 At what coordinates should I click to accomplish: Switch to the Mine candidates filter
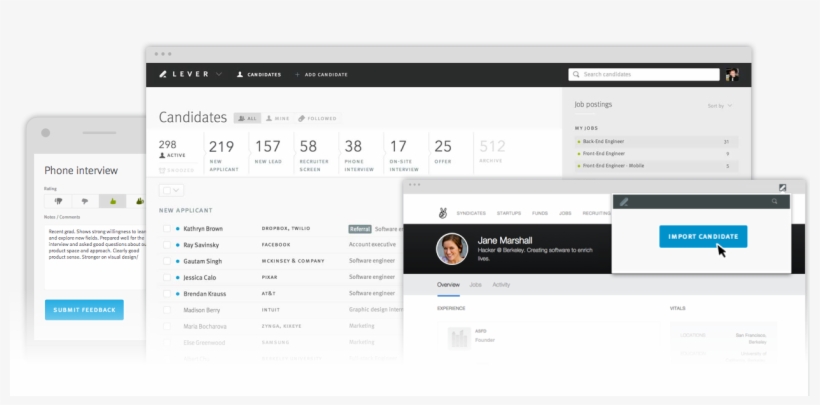pyautogui.click(x=275, y=118)
